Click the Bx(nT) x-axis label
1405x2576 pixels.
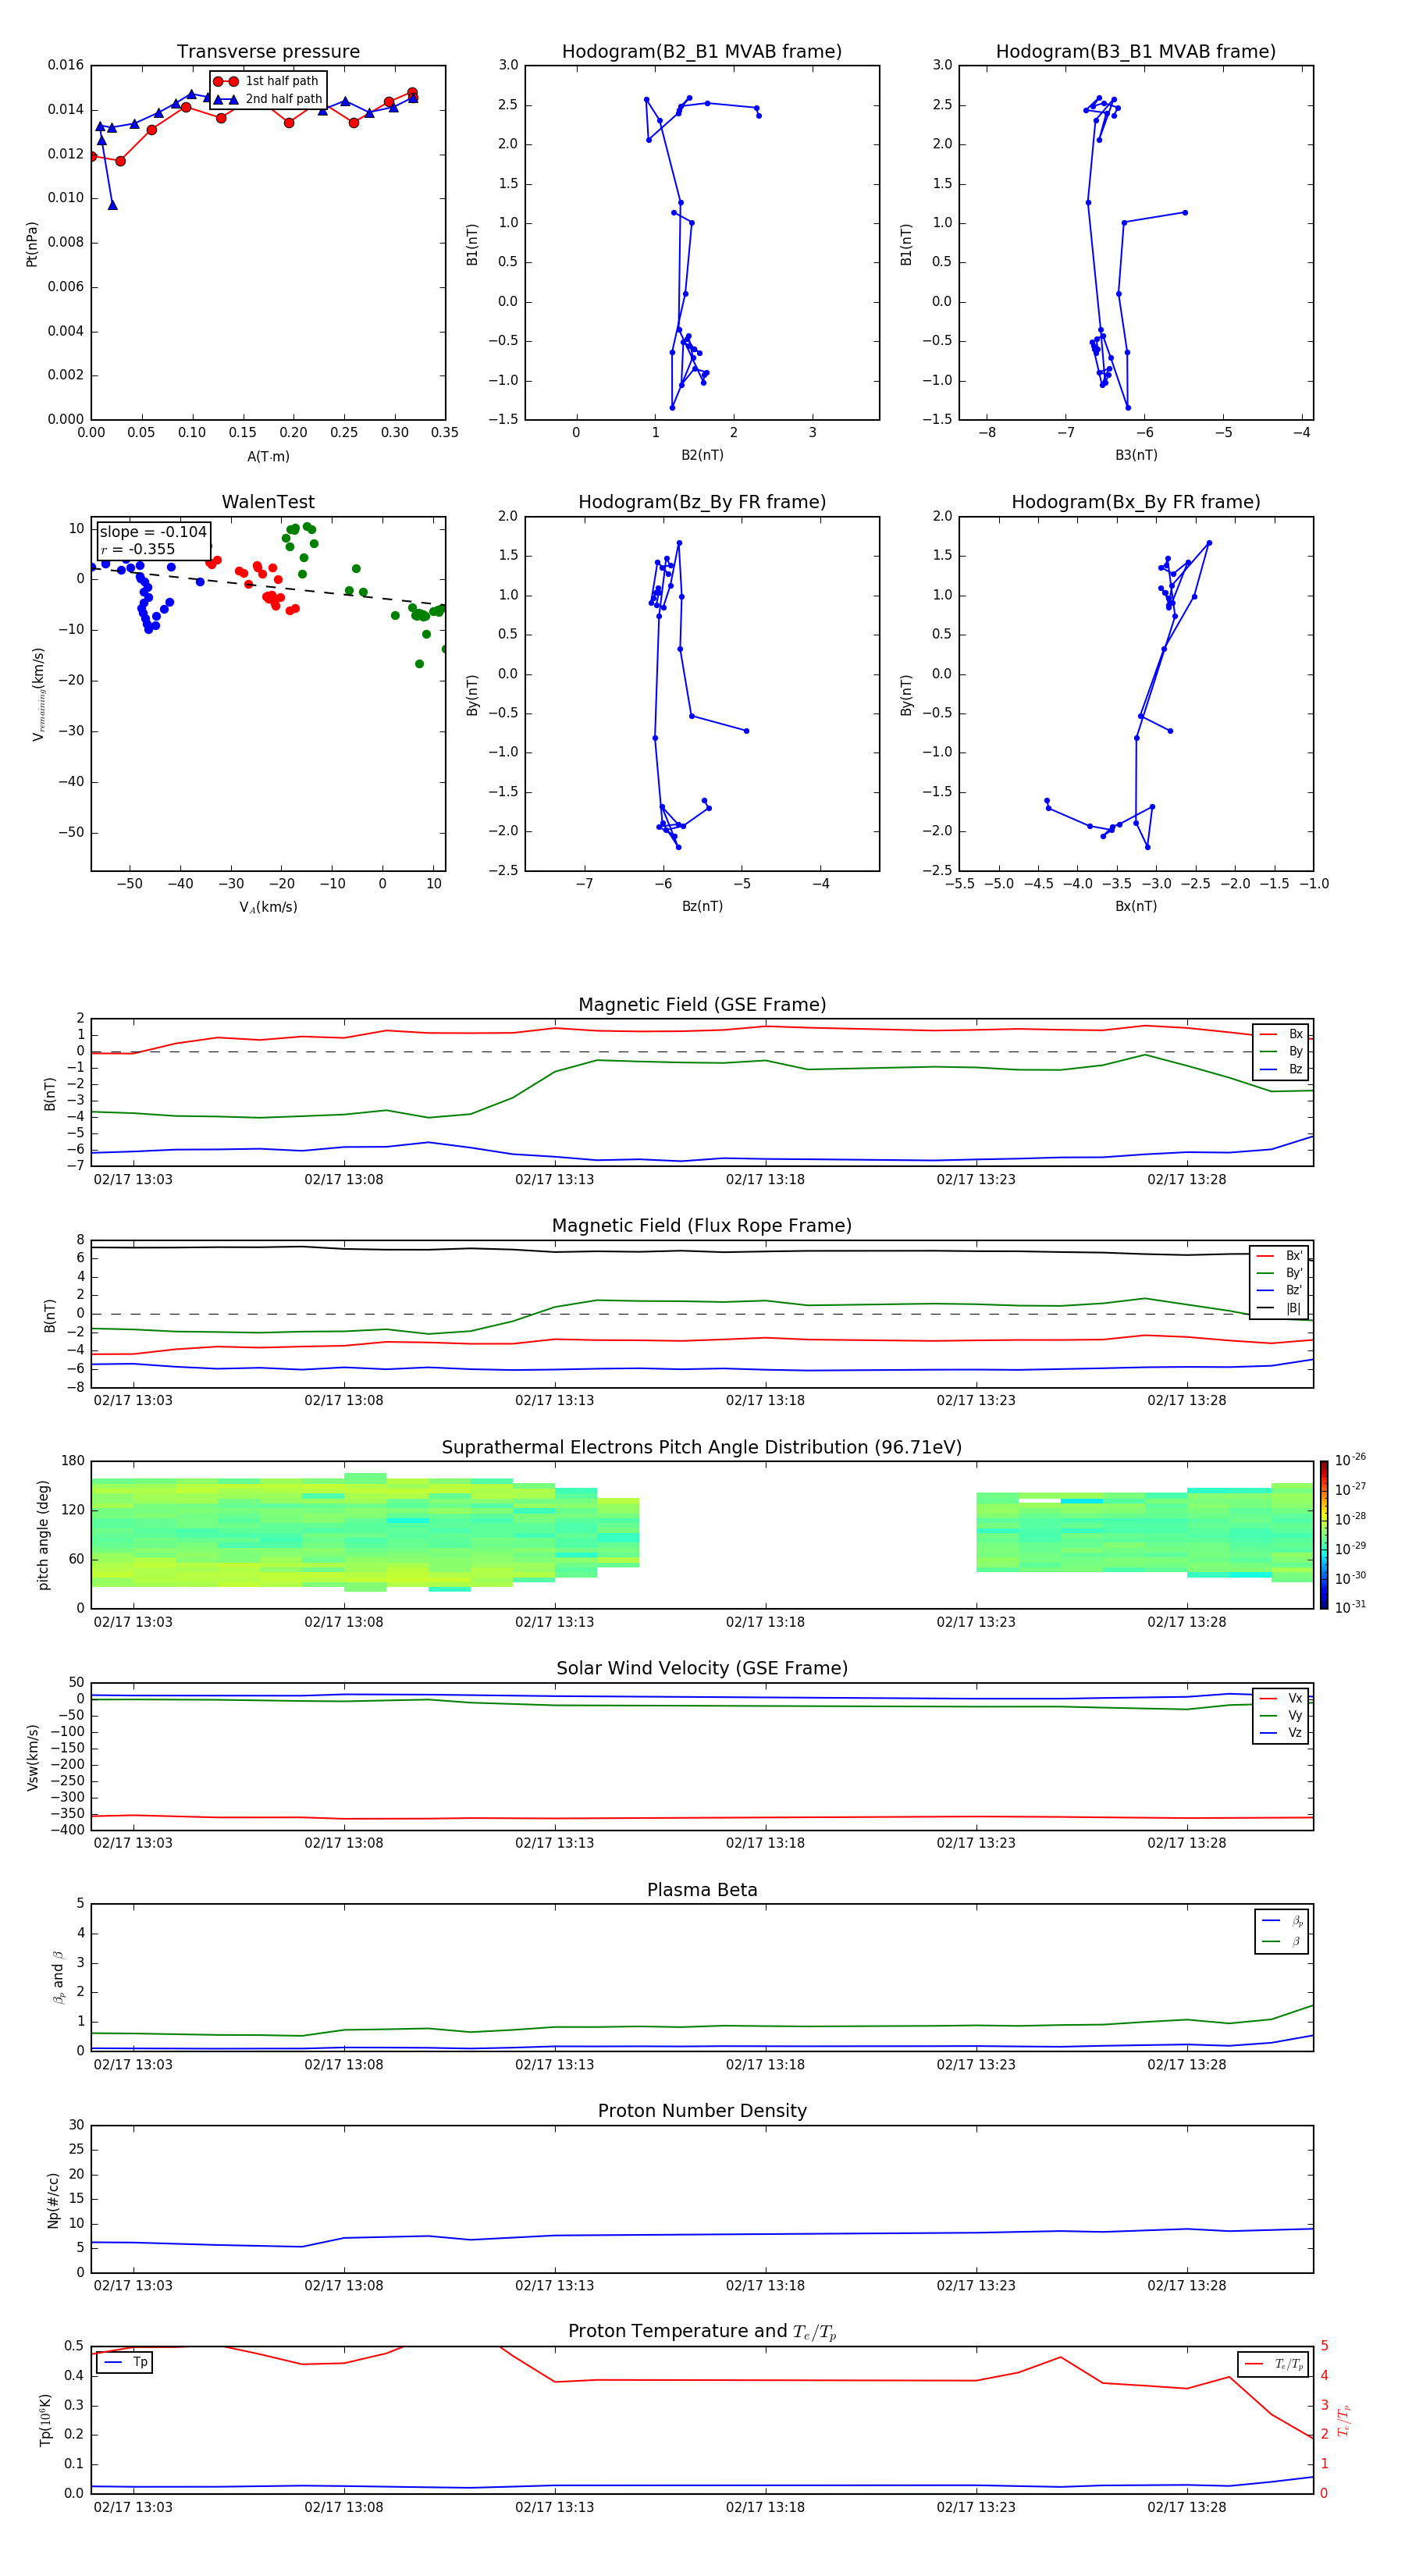point(1136,906)
